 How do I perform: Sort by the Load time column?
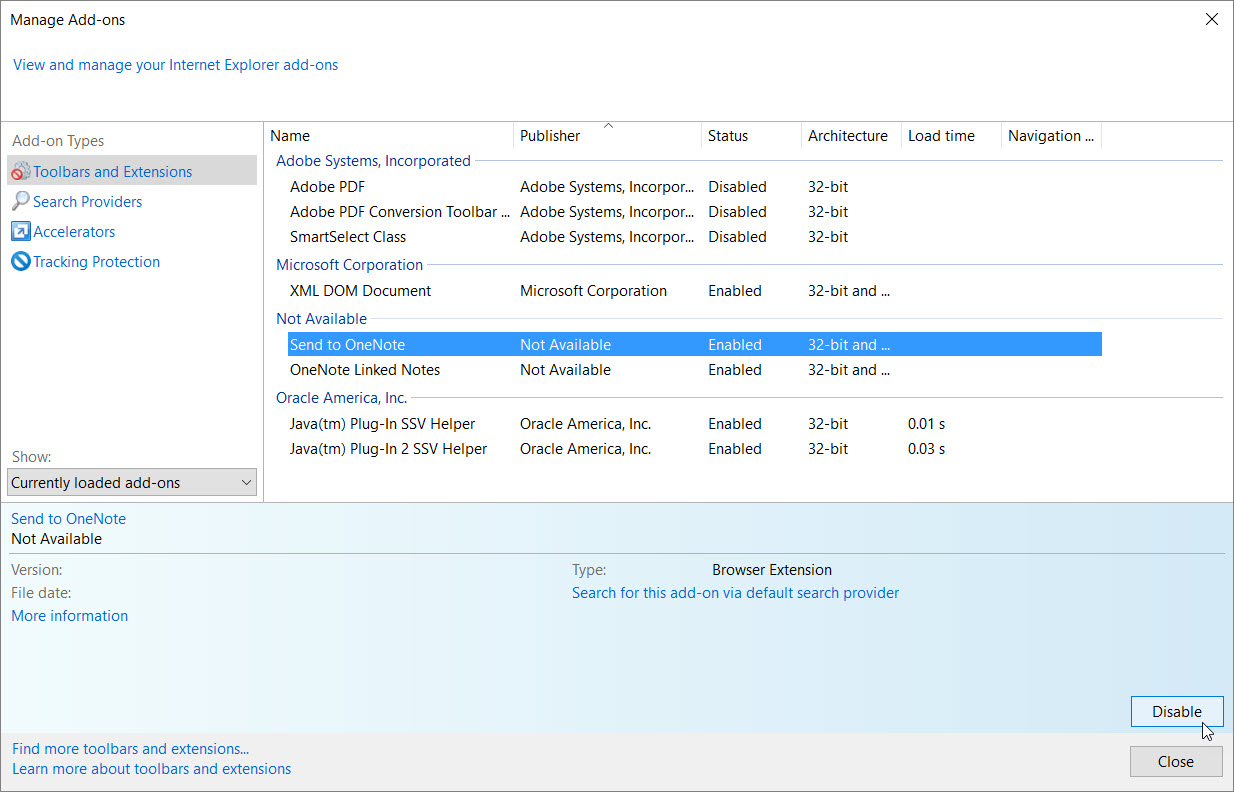click(x=951, y=136)
